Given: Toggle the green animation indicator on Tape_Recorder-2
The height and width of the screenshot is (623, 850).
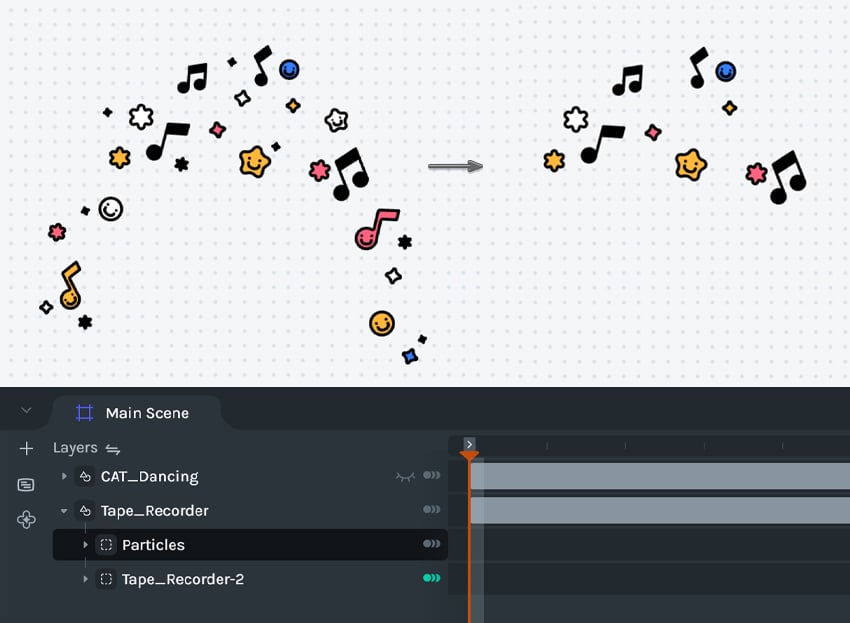Looking at the screenshot, I should [x=432, y=578].
